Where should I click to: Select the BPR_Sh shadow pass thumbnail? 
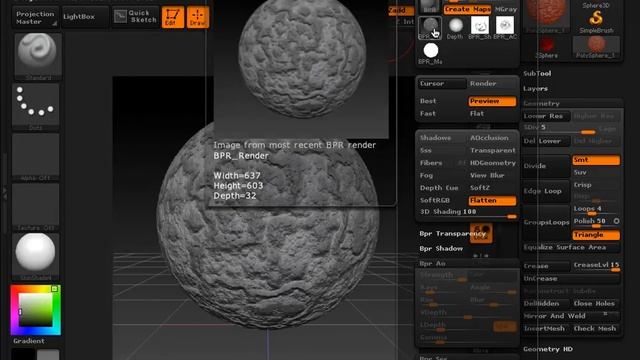(x=480, y=28)
